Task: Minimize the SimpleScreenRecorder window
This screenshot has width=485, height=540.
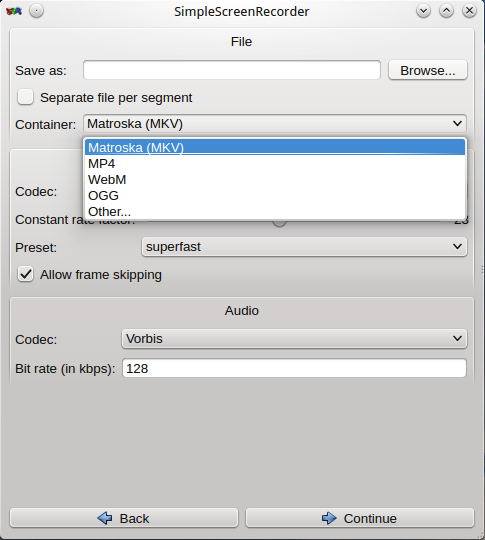Action: tap(423, 11)
